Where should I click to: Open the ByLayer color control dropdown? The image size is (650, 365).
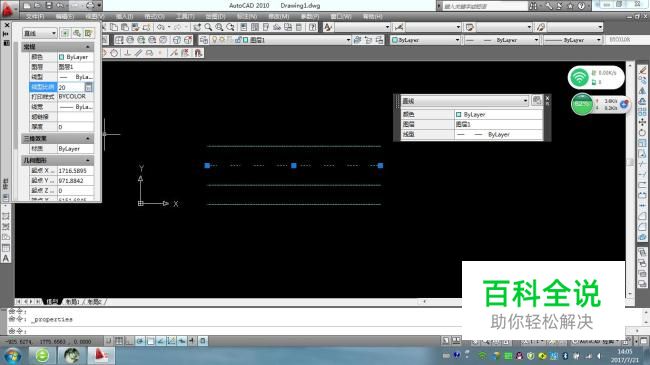425,40
